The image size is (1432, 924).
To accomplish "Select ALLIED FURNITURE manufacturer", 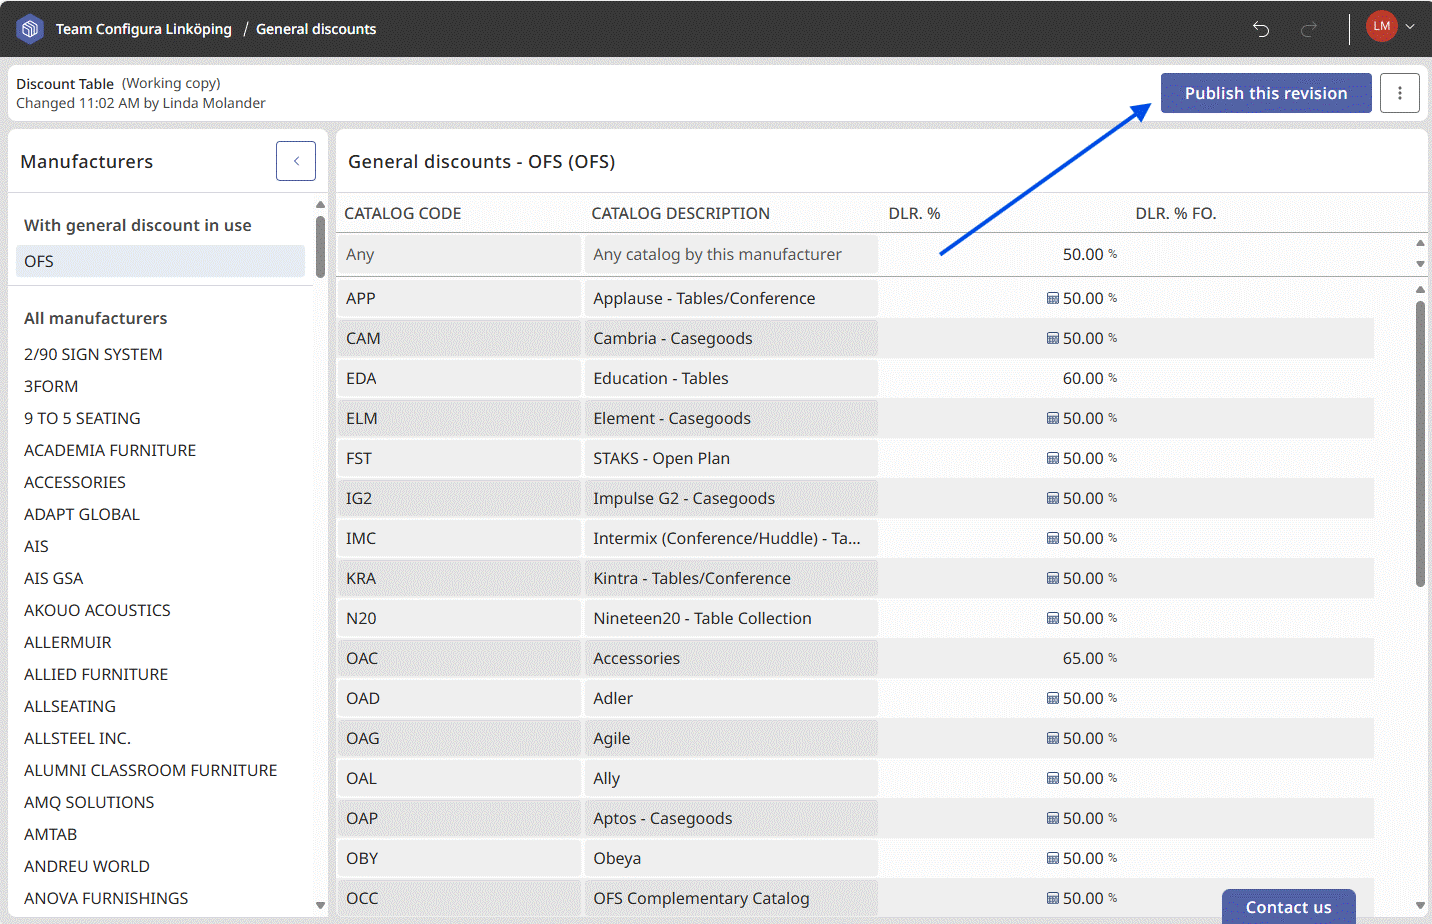I will pyautogui.click(x=96, y=674).
